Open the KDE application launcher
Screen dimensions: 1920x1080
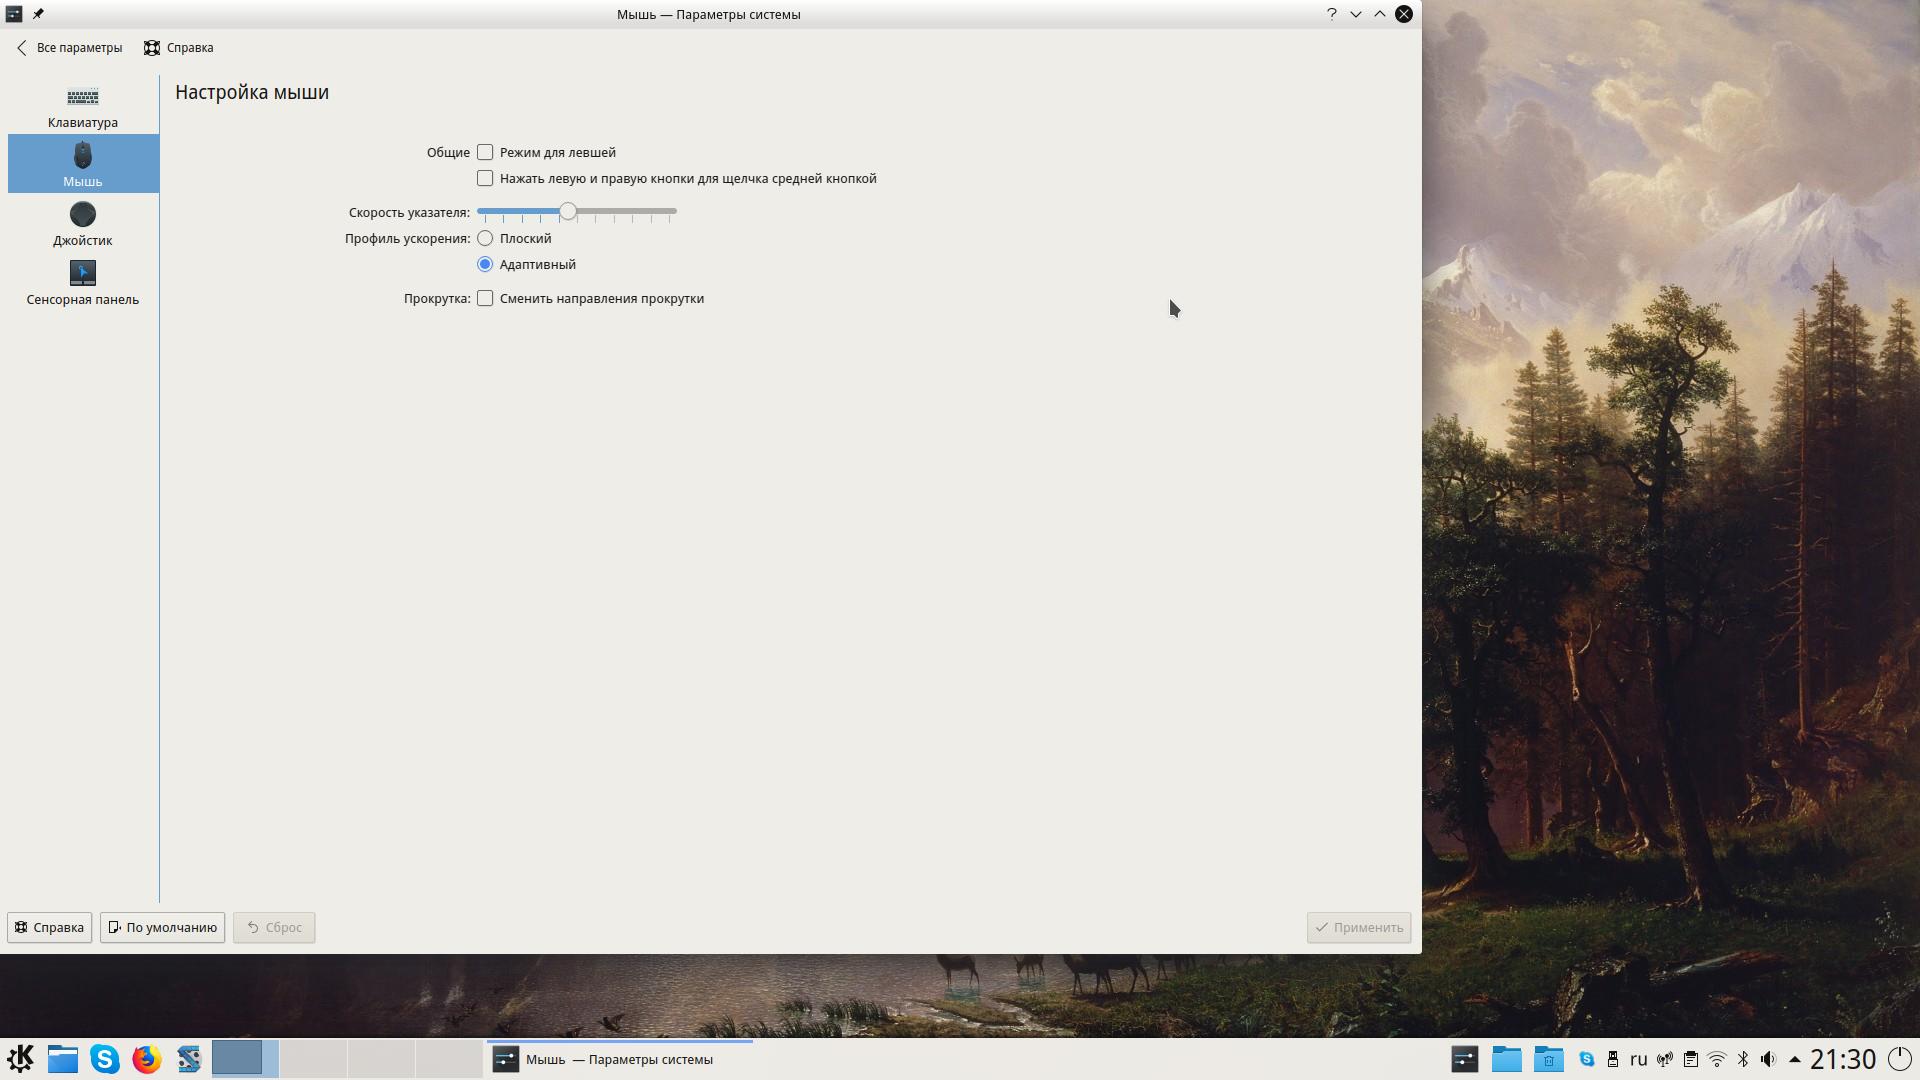pos(21,1059)
